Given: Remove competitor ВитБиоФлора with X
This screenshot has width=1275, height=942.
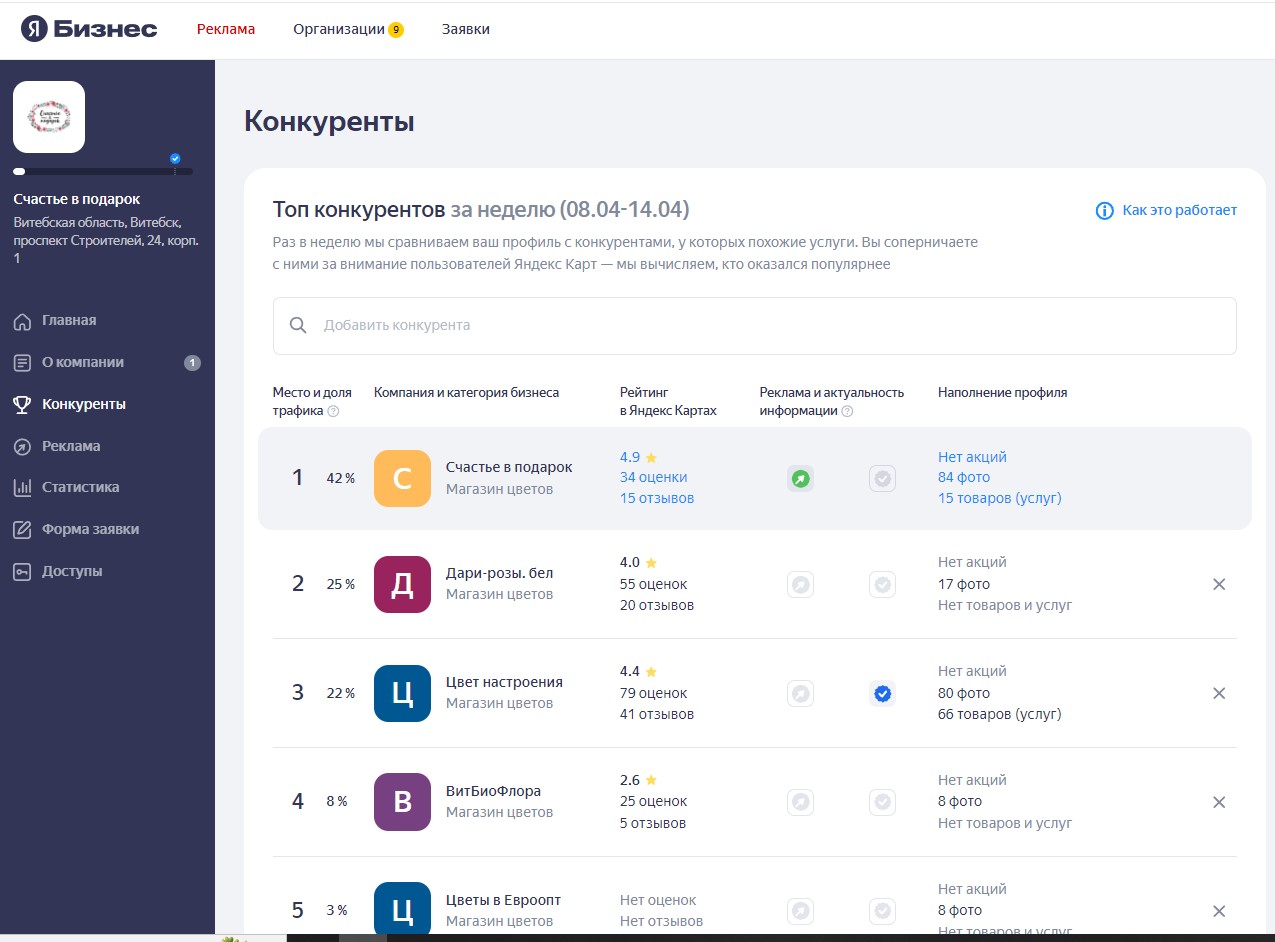Looking at the screenshot, I should click(1219, 802).
